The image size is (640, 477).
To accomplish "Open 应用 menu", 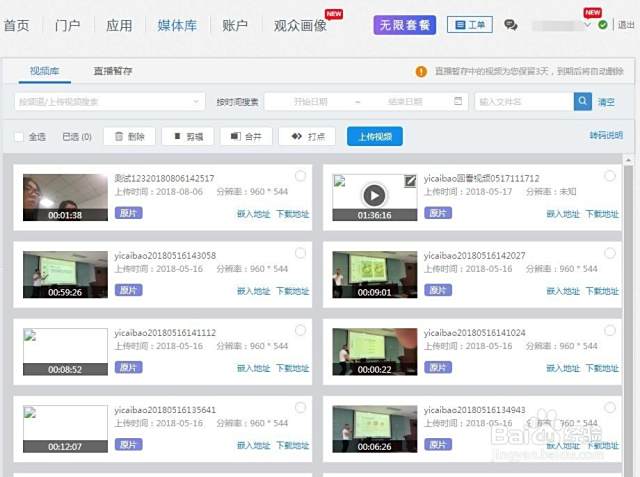I will [x=119, y=25].
